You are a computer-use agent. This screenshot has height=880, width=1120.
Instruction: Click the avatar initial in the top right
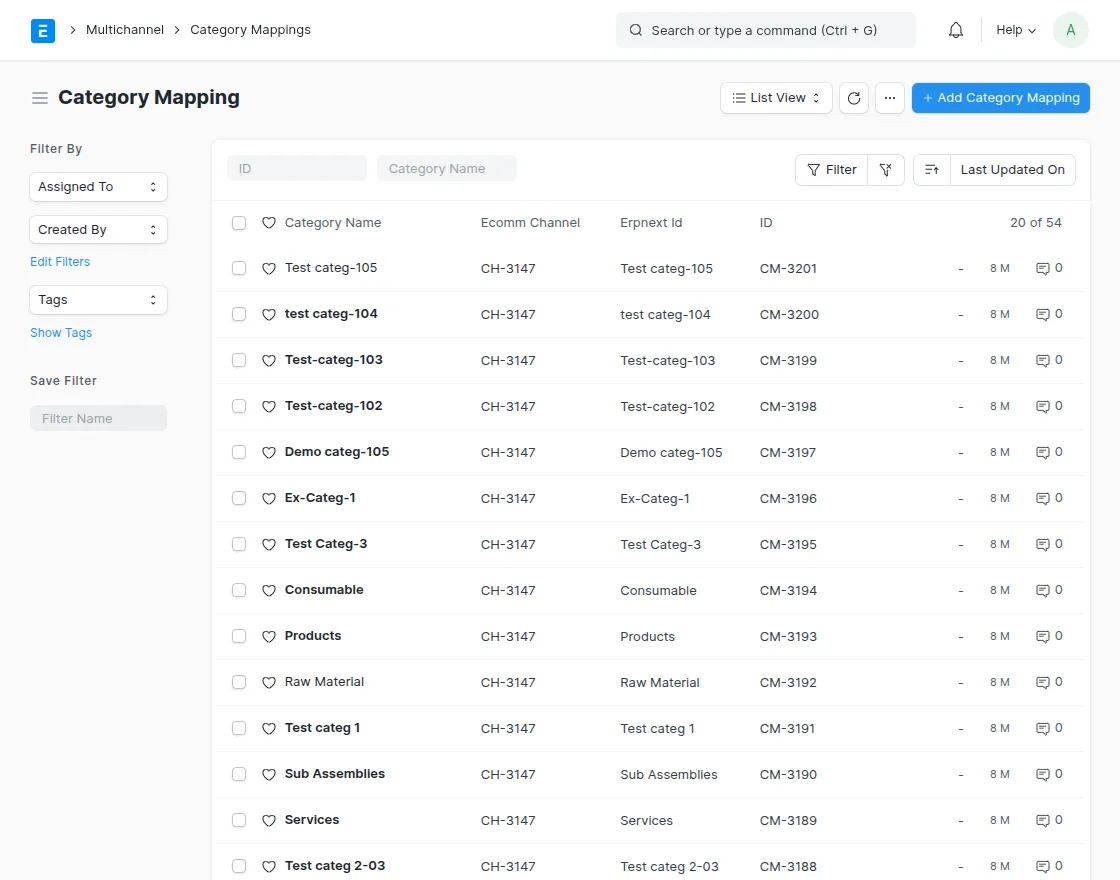[1070, 30]
